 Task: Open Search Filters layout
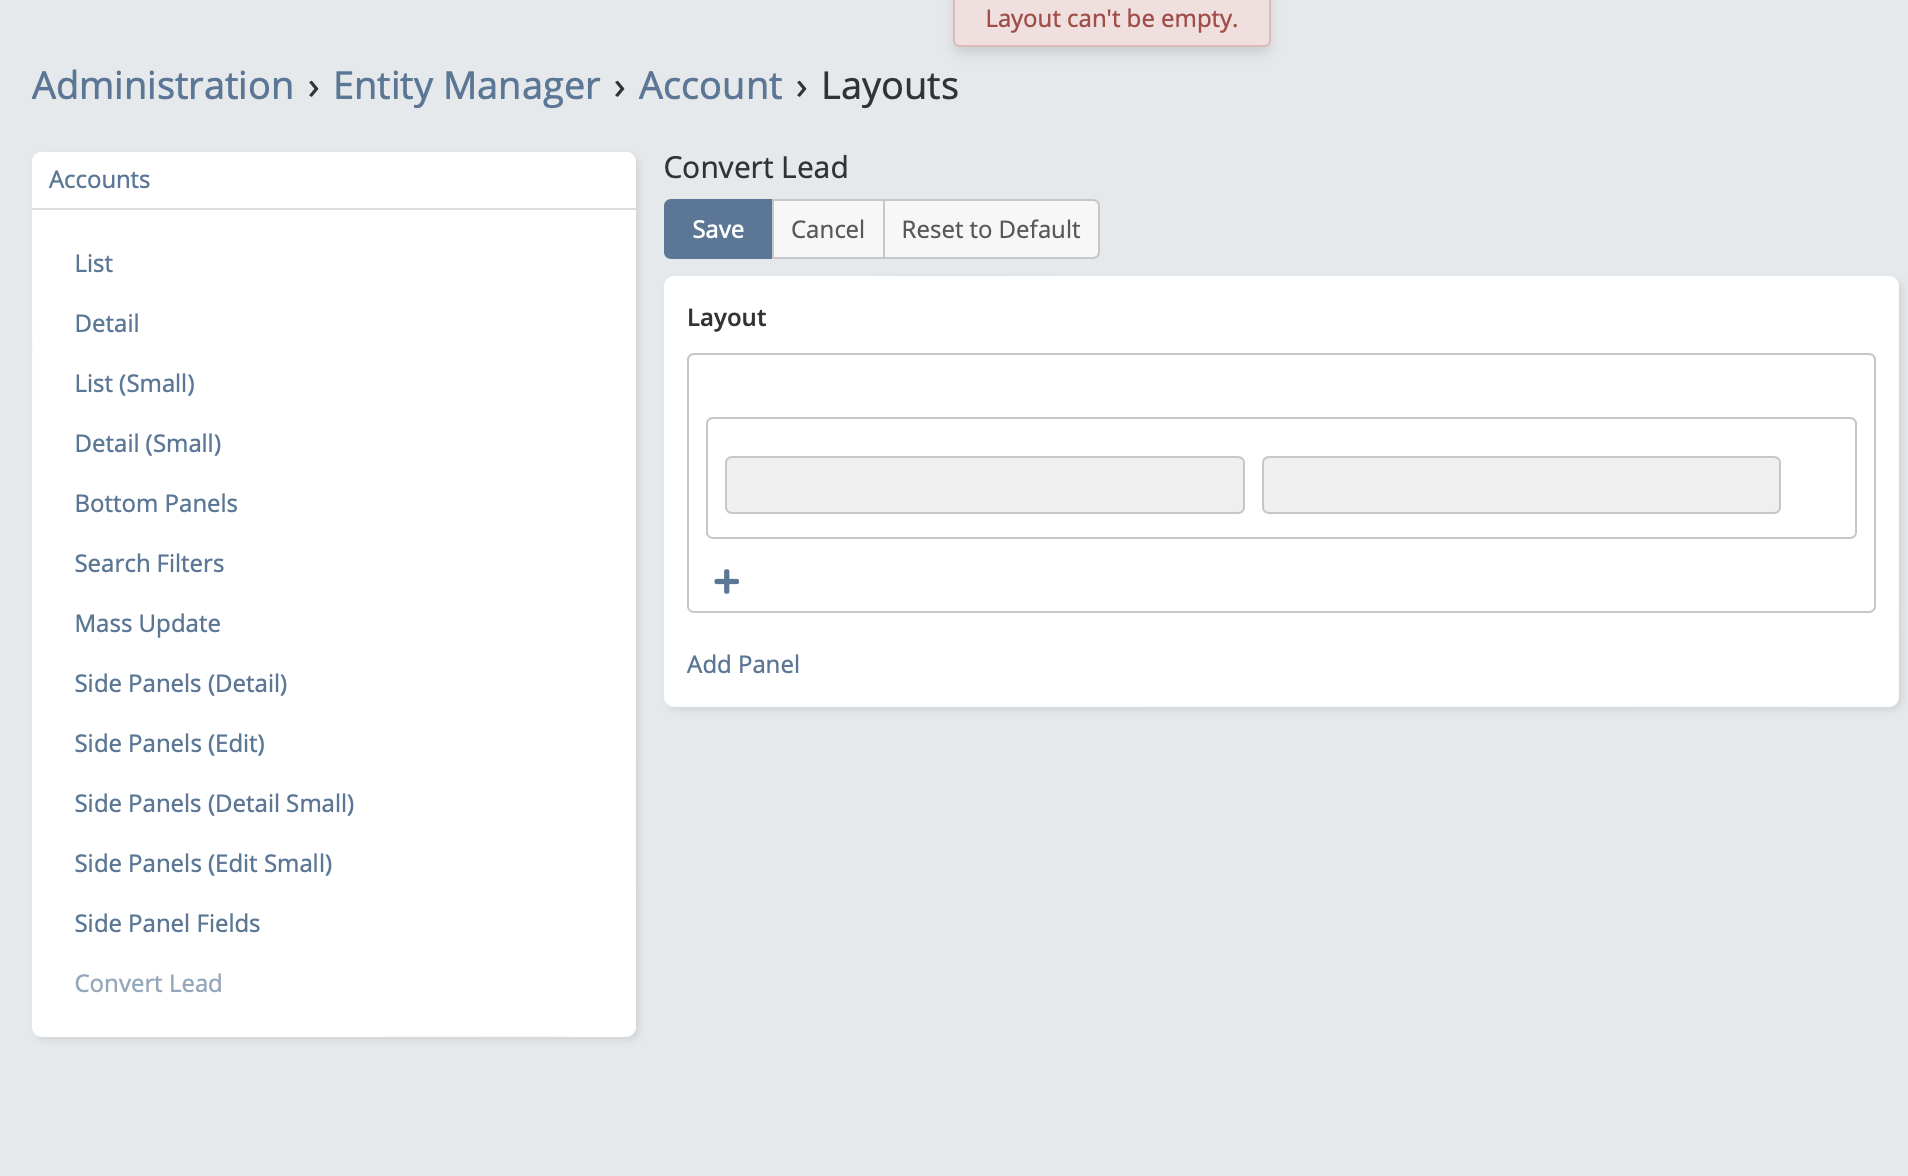[x=149, y=563]
